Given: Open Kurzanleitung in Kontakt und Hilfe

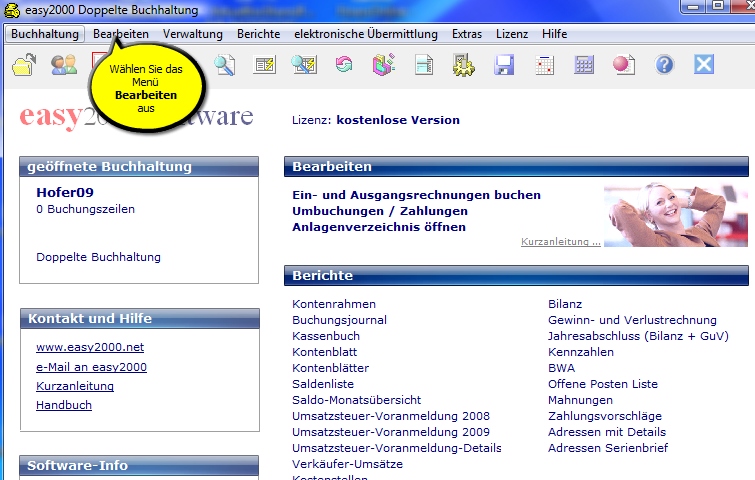Looking at the screenshot, I should coord(75,386).
